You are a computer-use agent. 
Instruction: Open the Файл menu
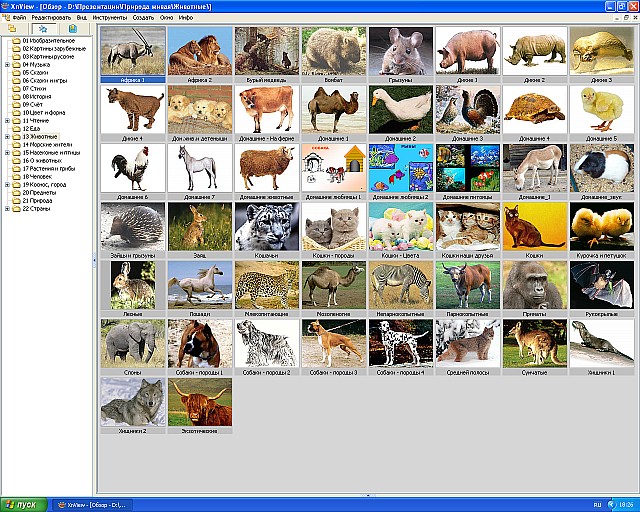19,18
